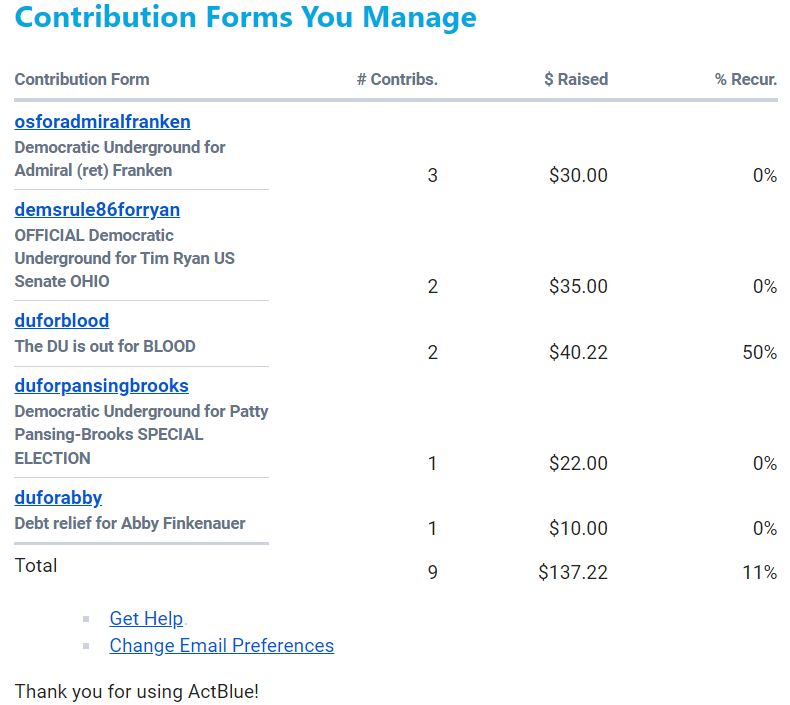Click the Thank you for using ActBlue text
Viewport: 790px width, 705px height.
coord(137,691)
